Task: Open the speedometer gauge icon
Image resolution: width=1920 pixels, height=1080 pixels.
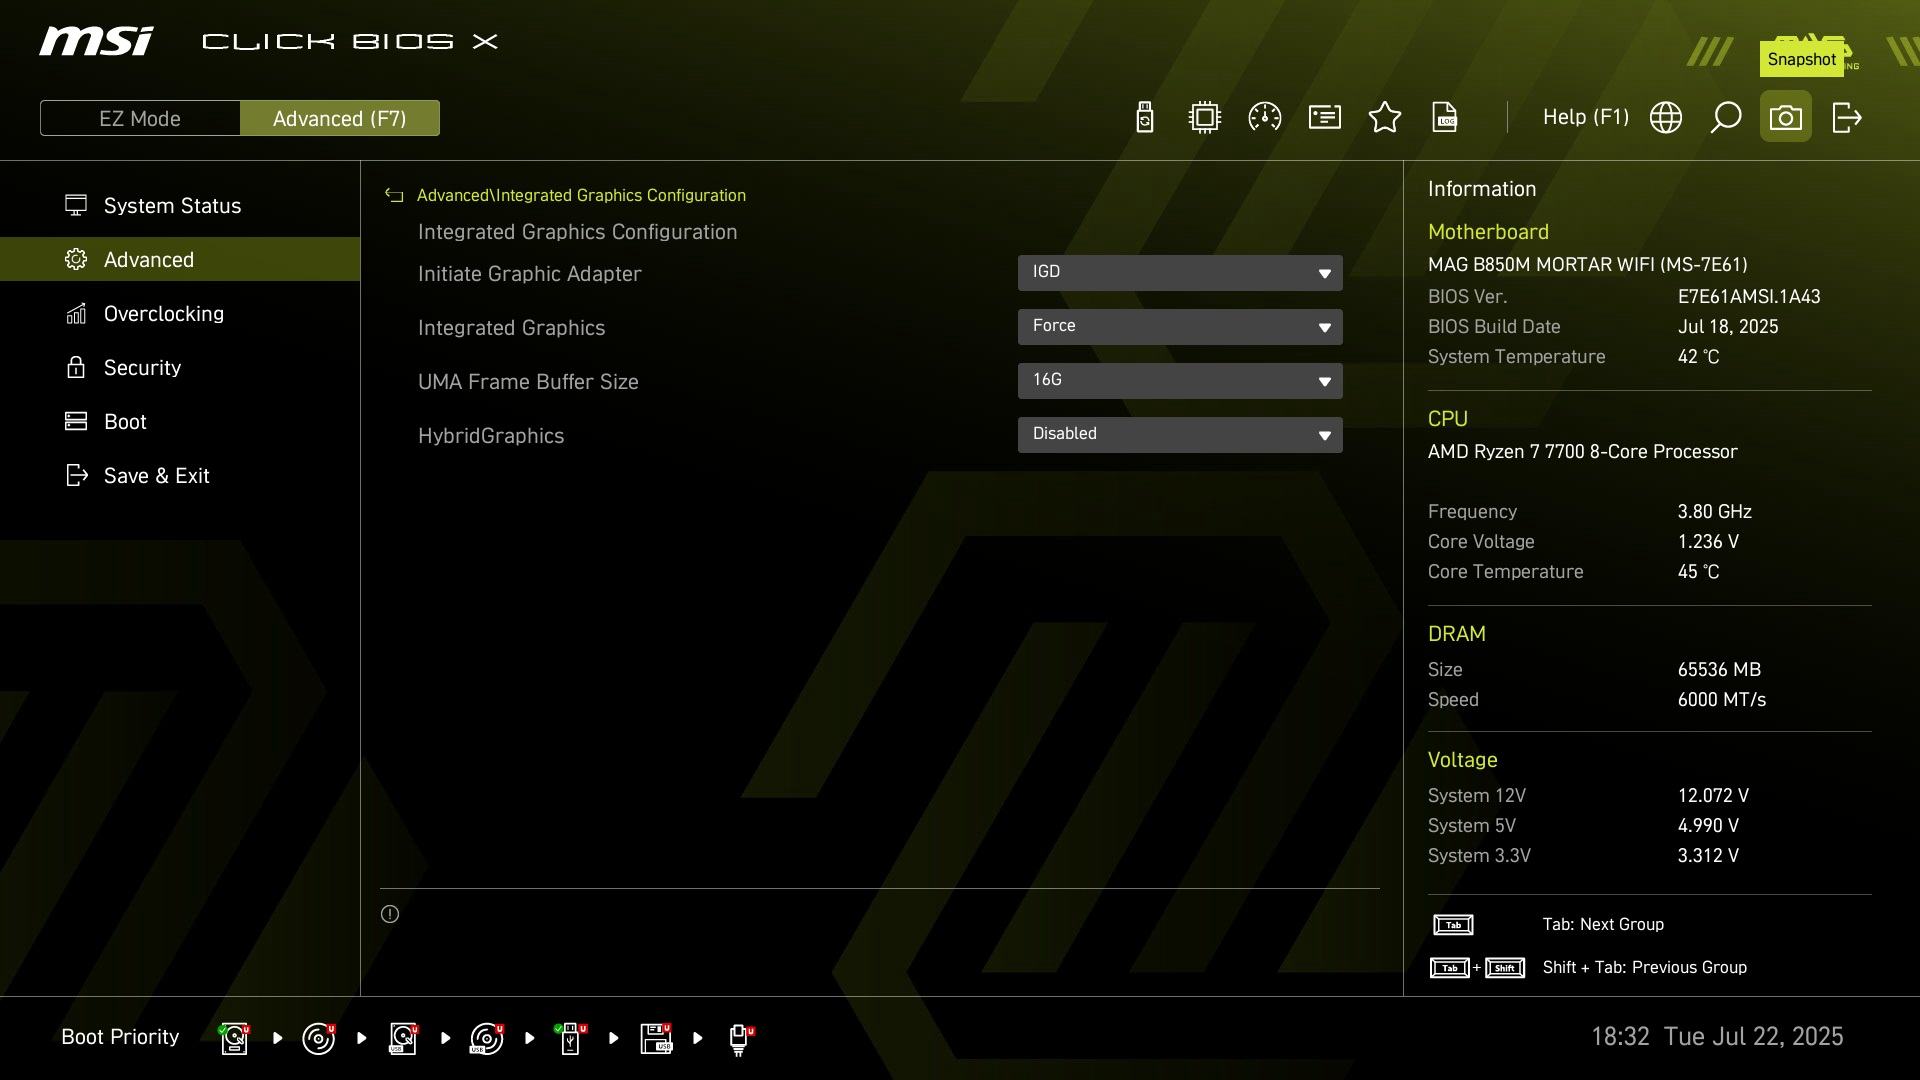Action: point(1265,118)
